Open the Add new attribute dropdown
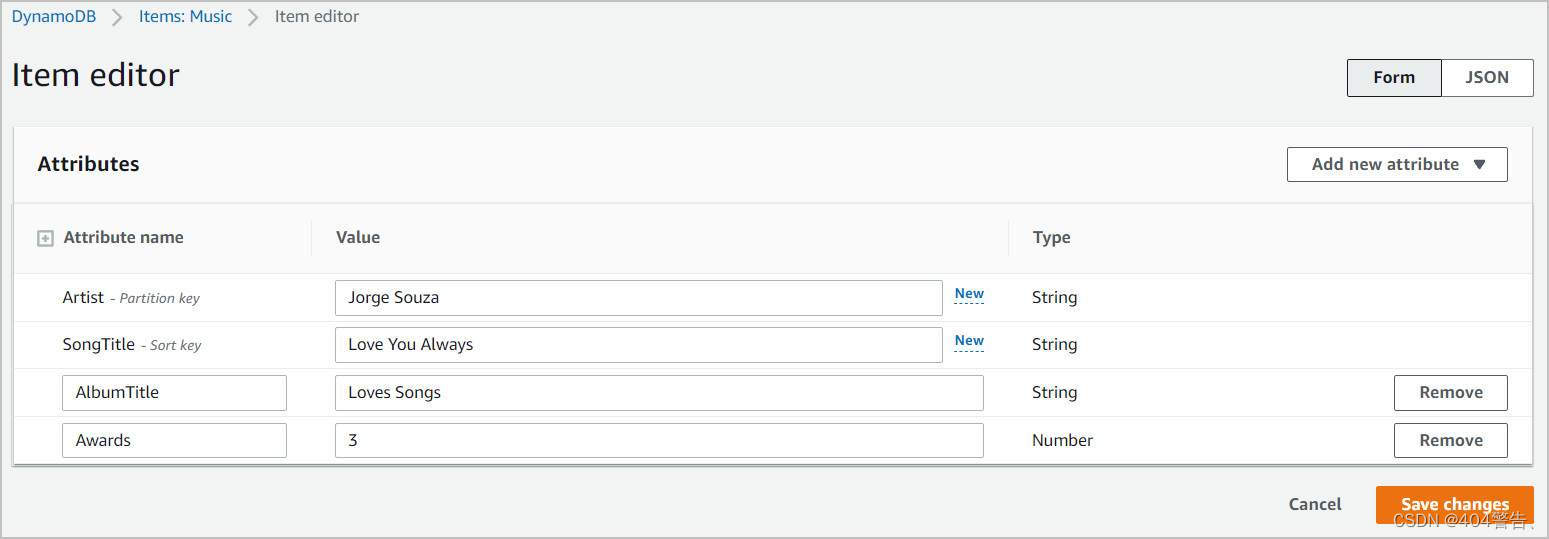Viewport: 1549px width, 539px height. click(1396, 164)
